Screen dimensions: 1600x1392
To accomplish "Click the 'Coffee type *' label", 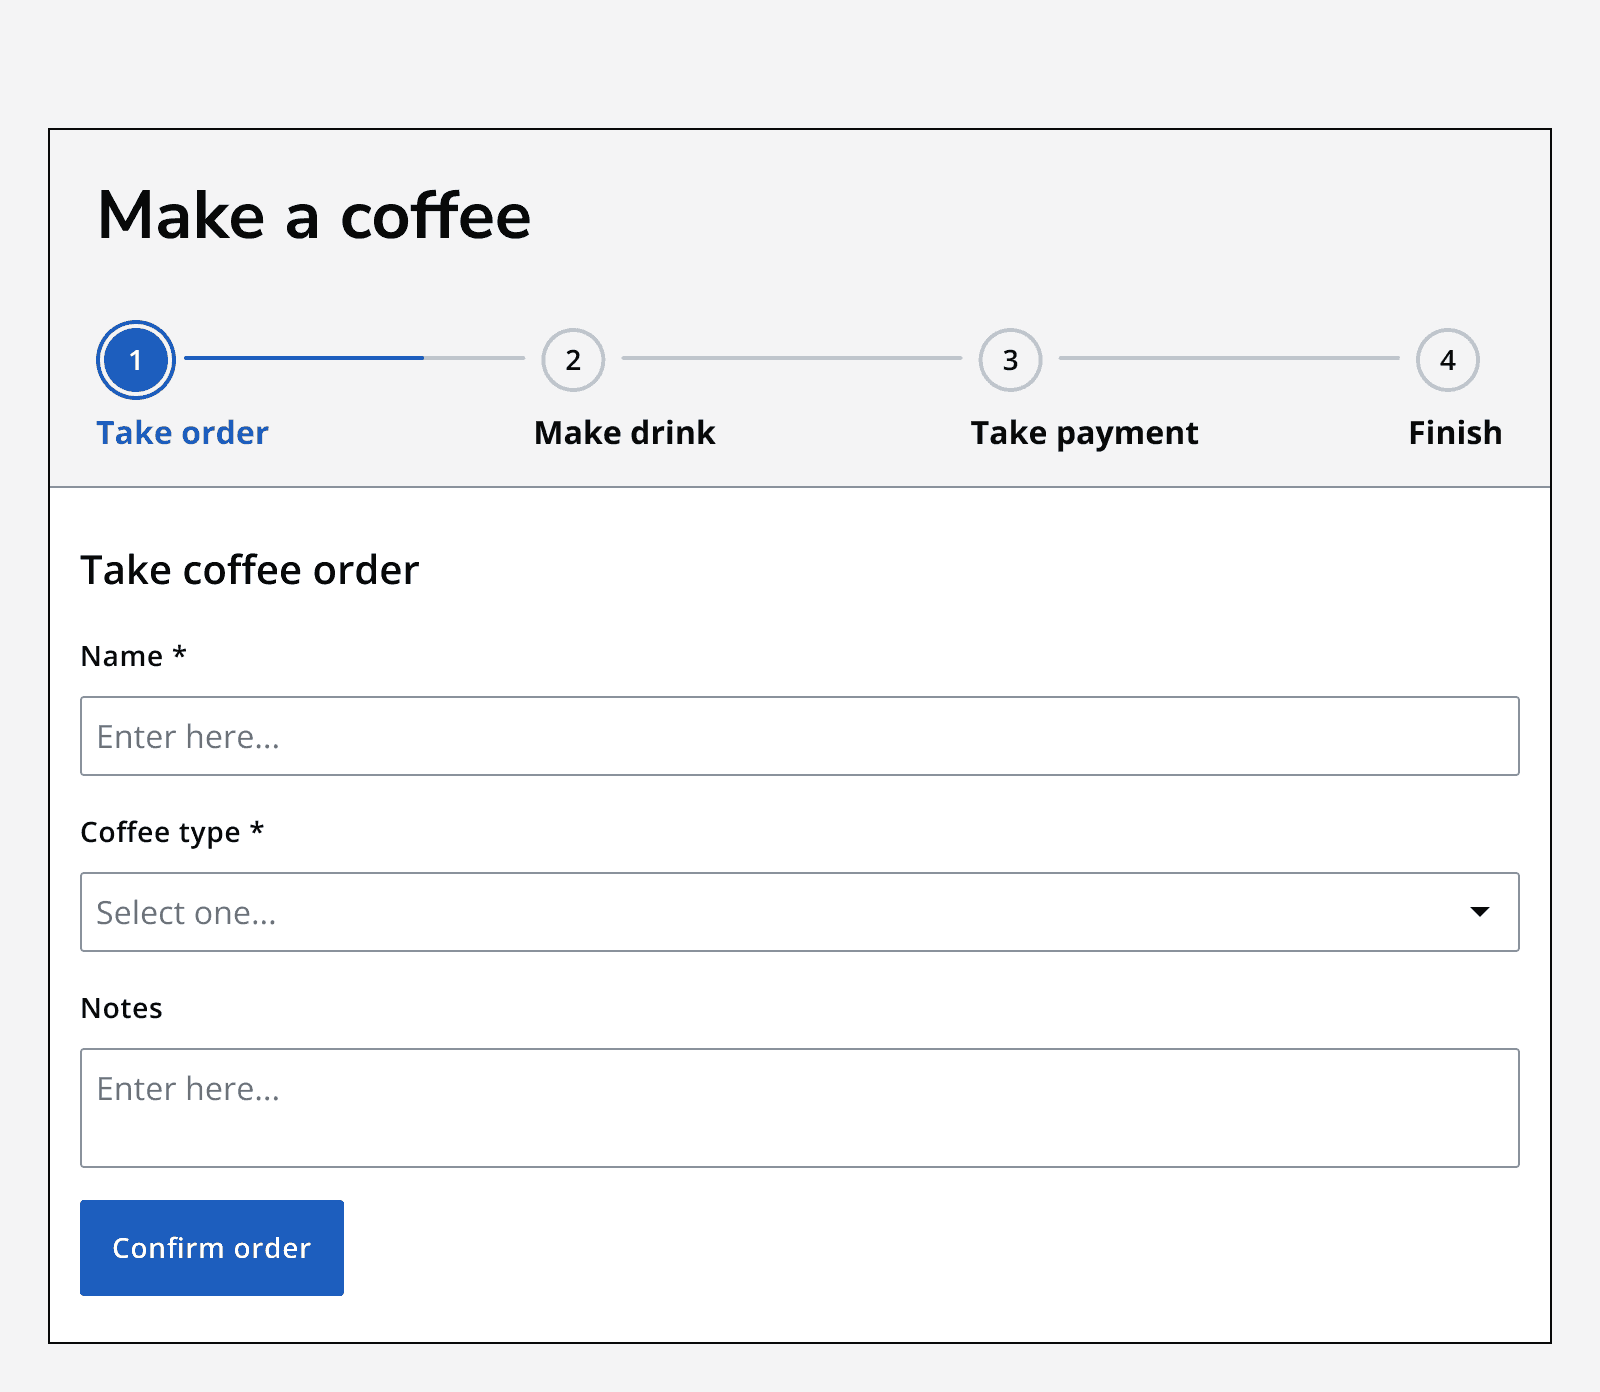I will click(x=172, y=832).
